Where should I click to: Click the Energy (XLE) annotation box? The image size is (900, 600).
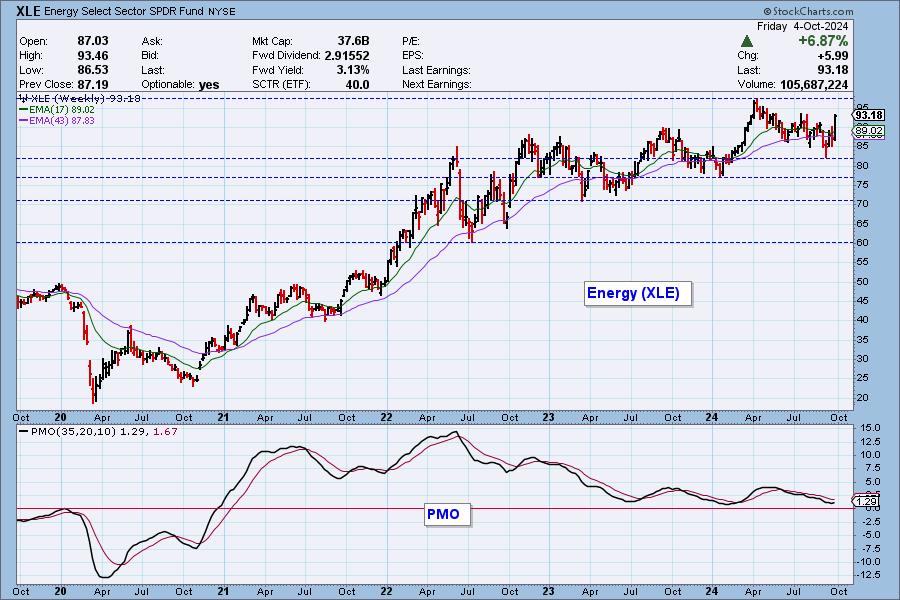(638, 293)
